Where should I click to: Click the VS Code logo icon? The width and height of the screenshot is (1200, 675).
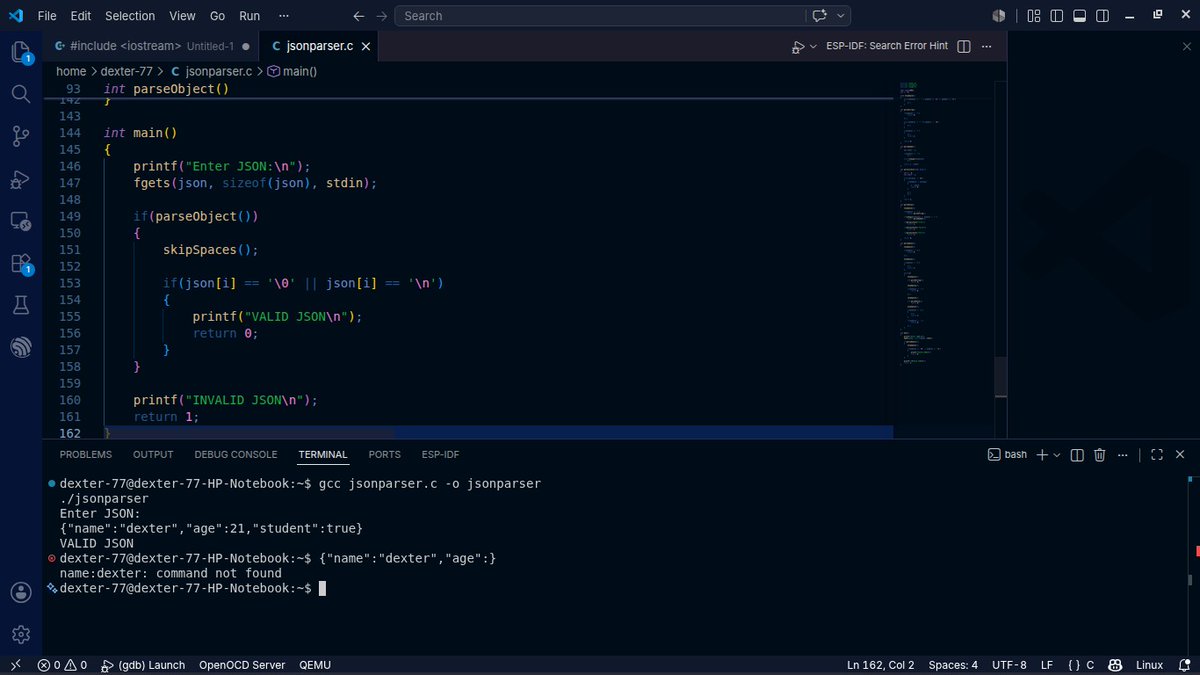tap(15, 16)
